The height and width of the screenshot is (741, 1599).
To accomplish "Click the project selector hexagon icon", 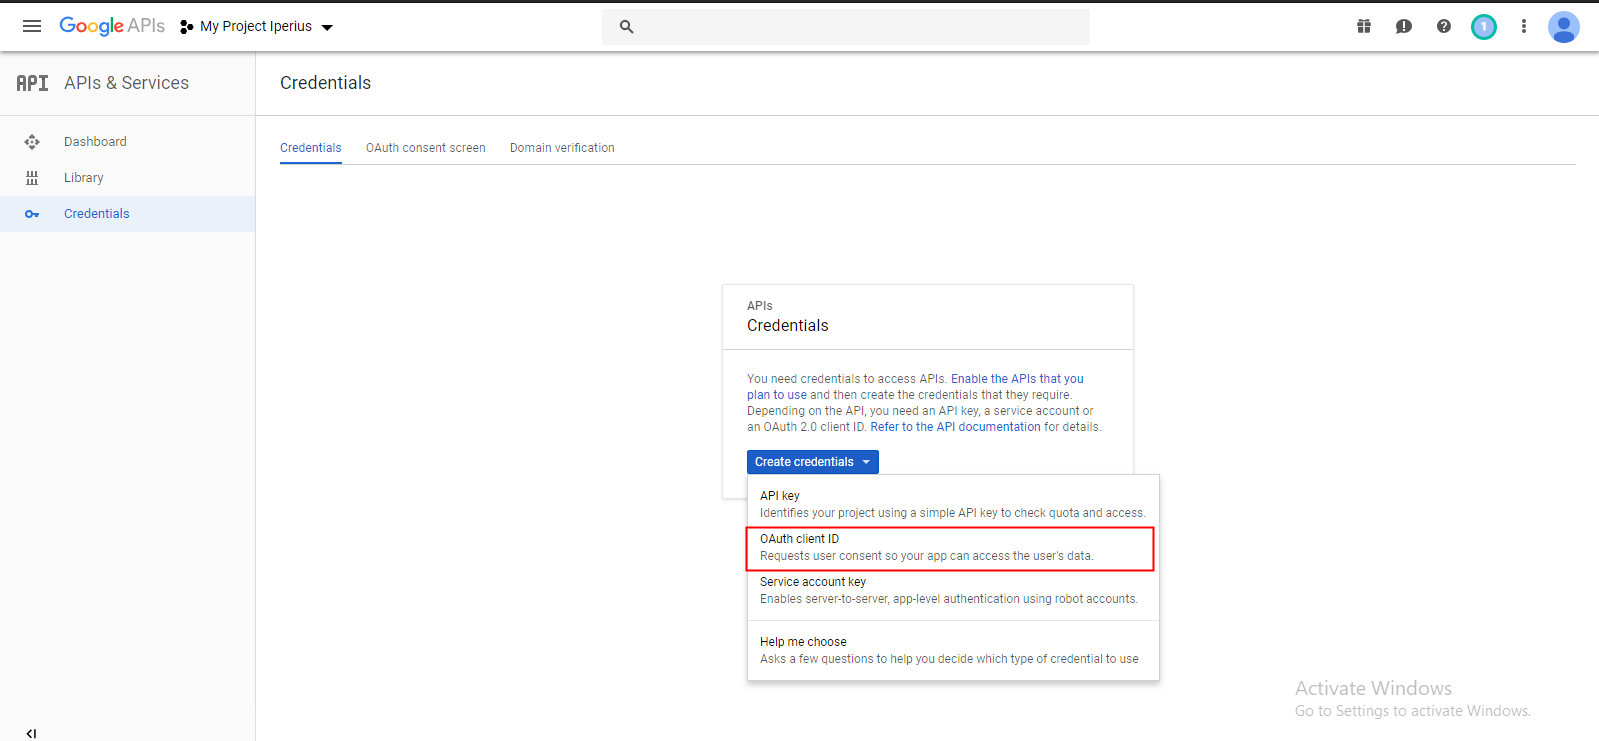I will [186, 27].
